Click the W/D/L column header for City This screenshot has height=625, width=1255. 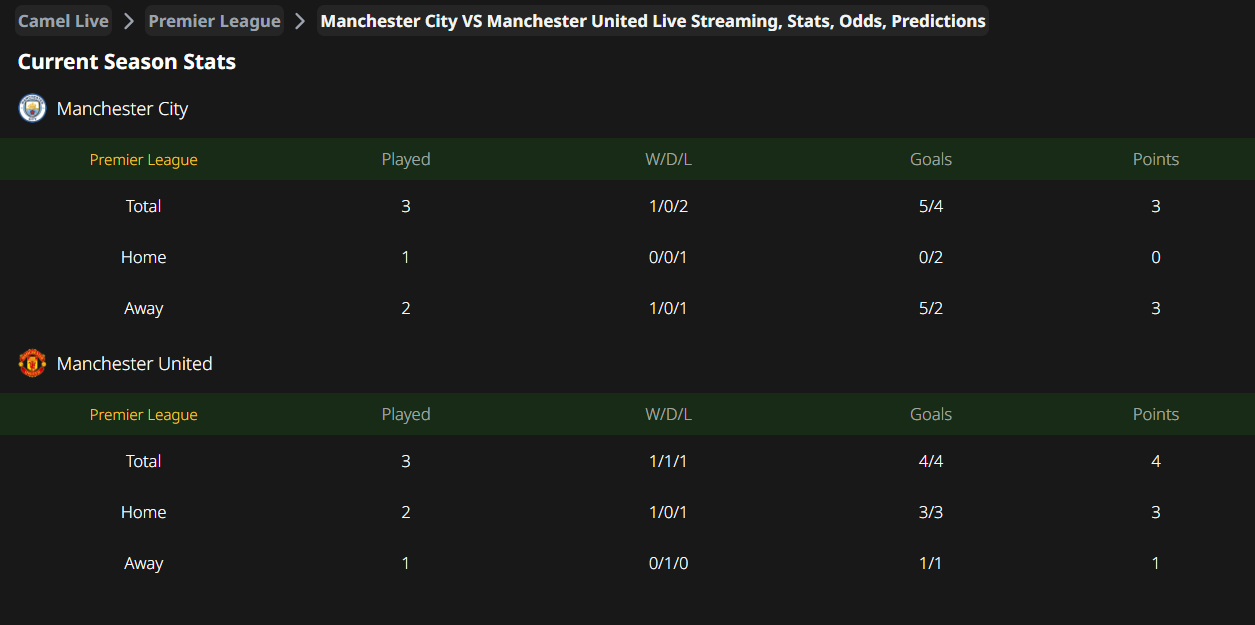click(669, 159)
